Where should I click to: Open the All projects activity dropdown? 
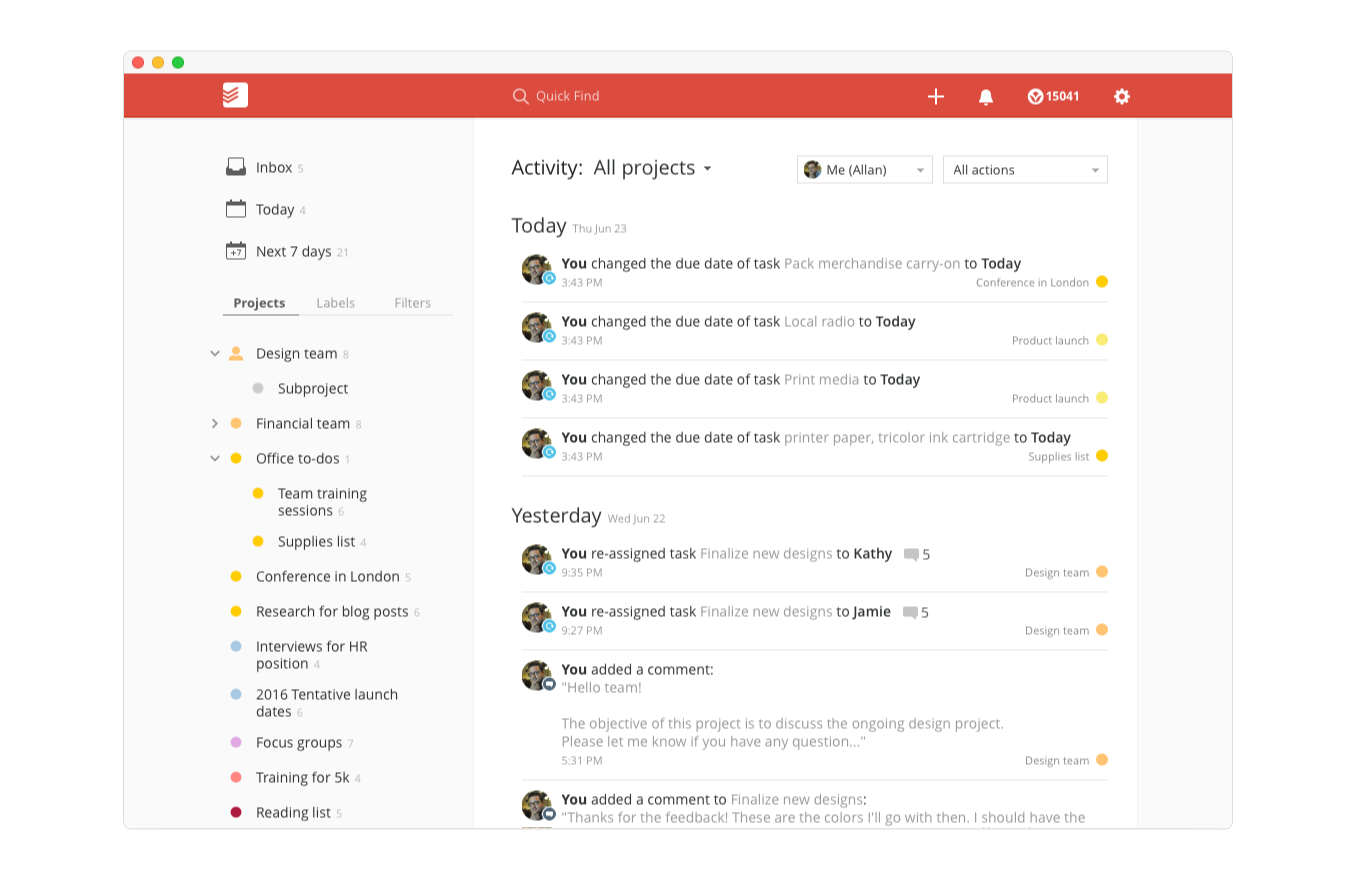pyautogui.click(x=653, y=168)
